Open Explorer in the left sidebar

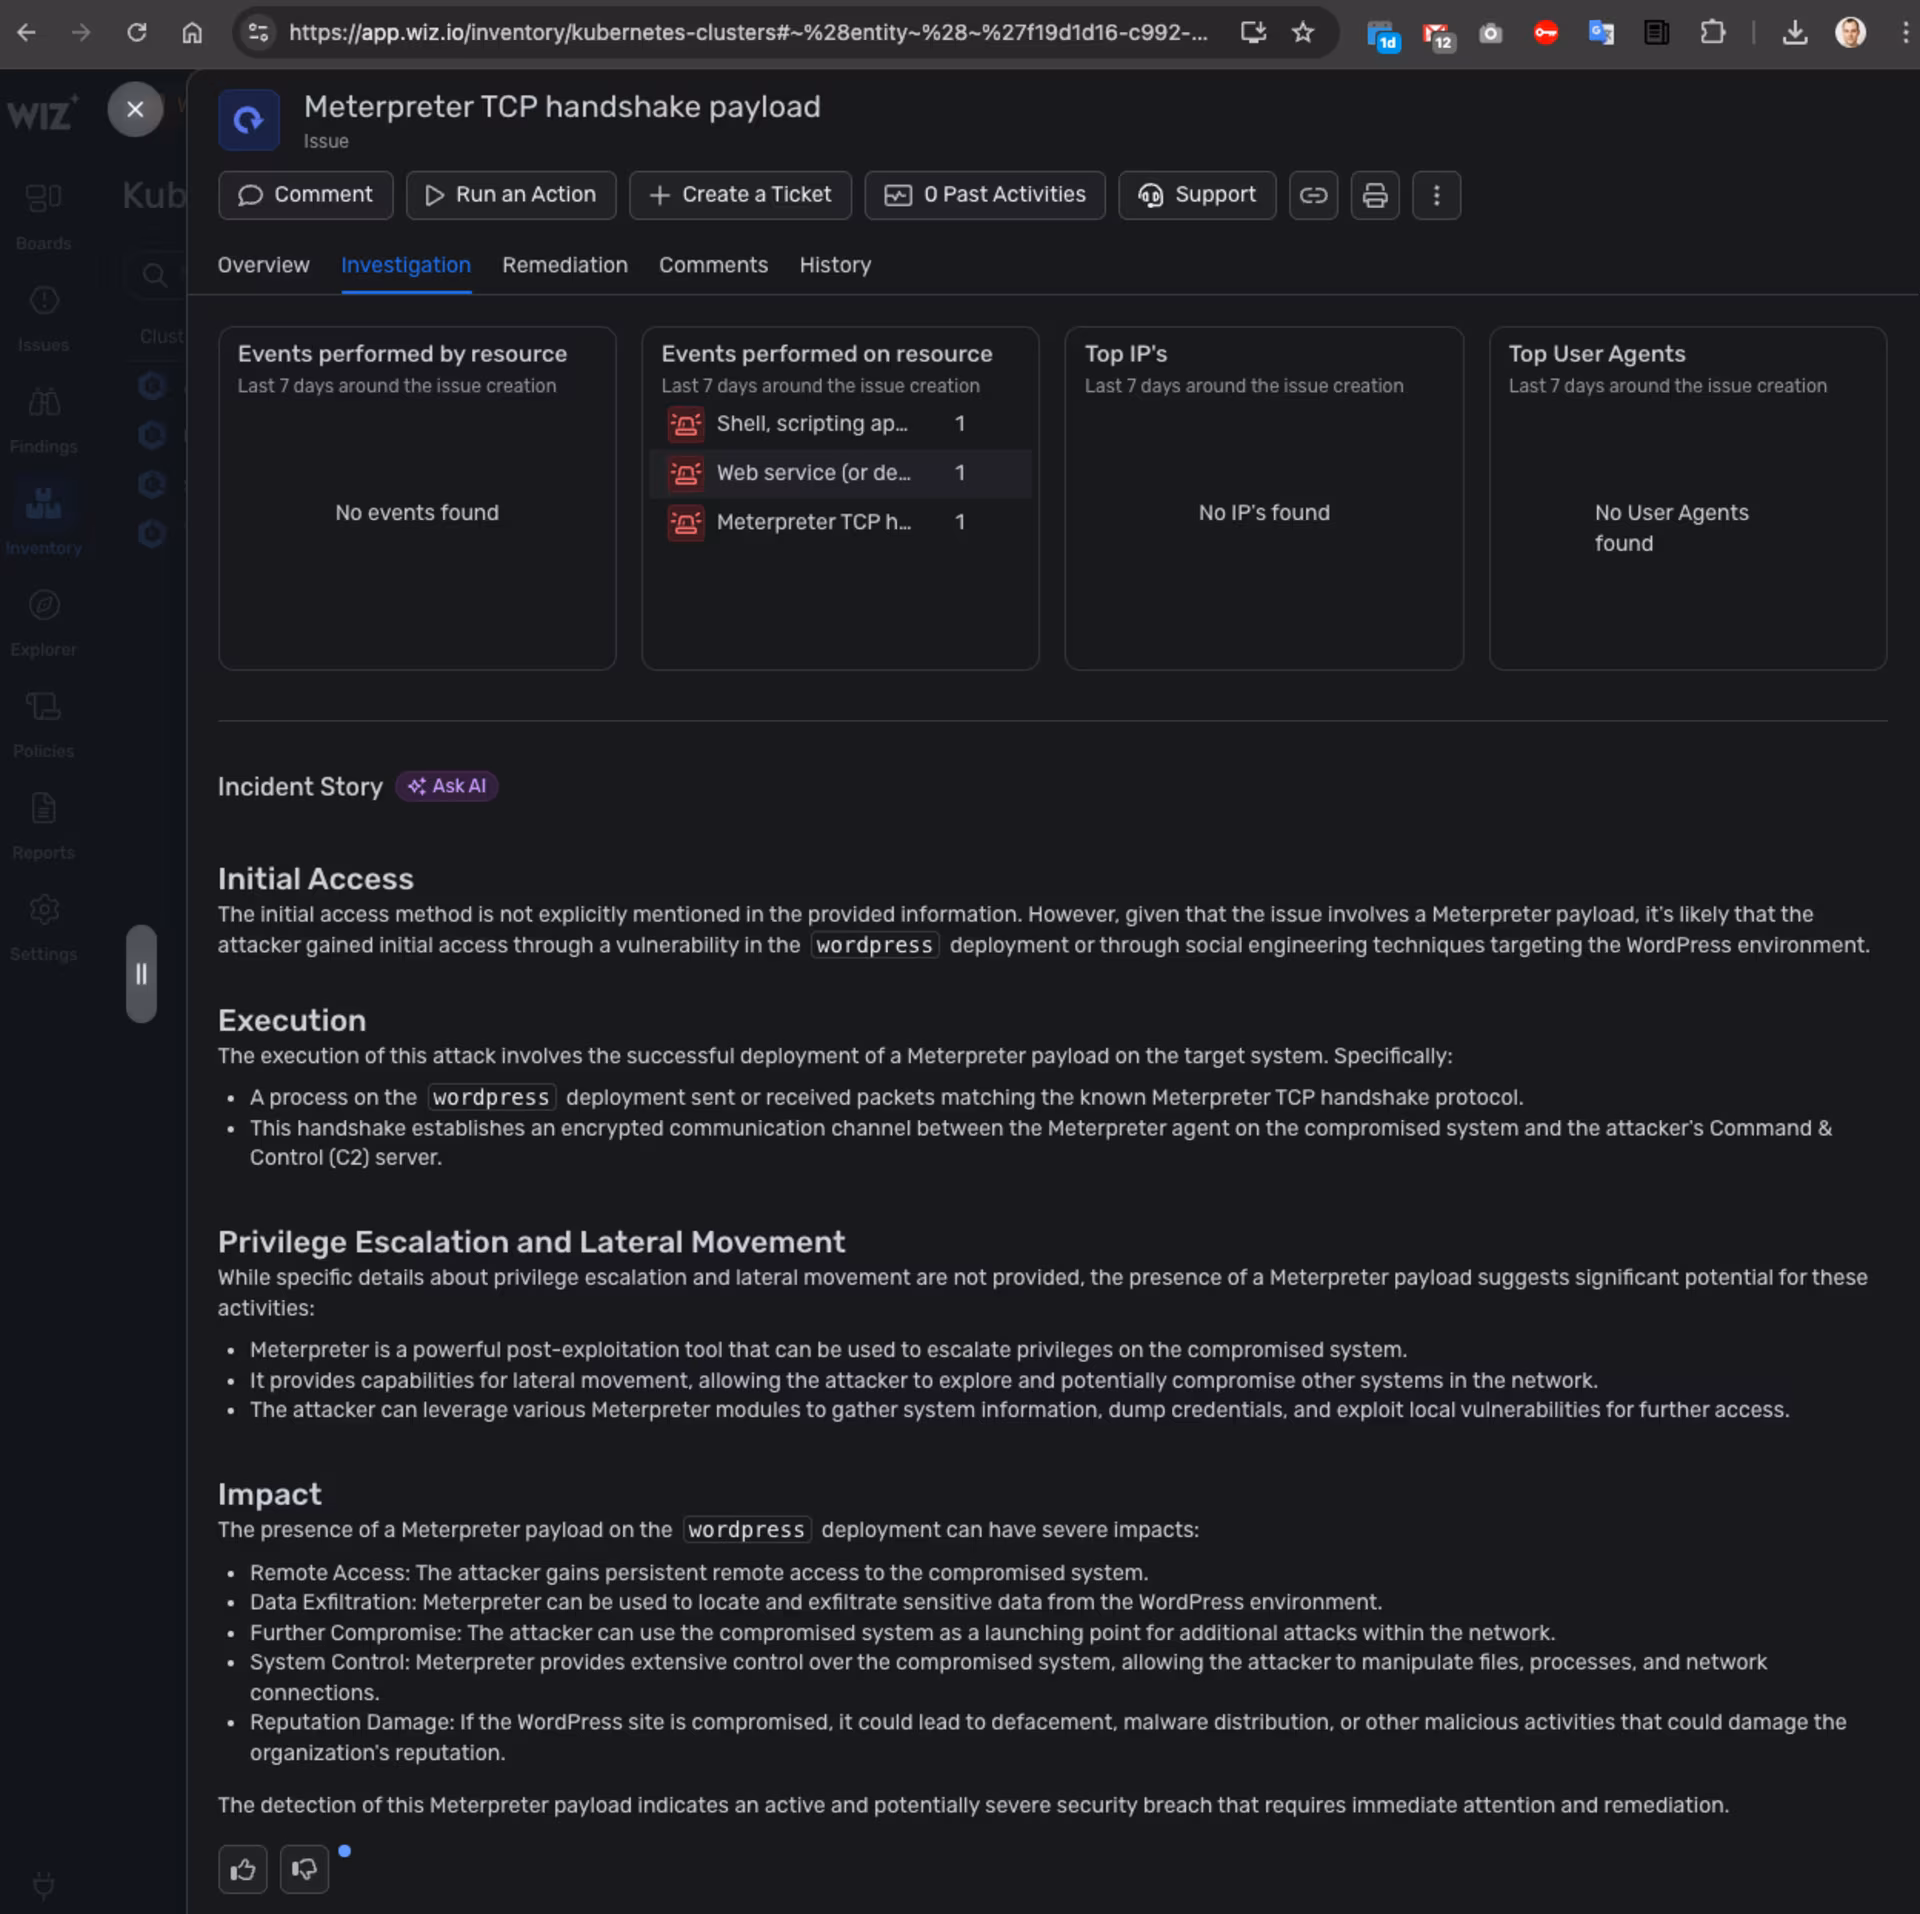[x=43, y=621]
